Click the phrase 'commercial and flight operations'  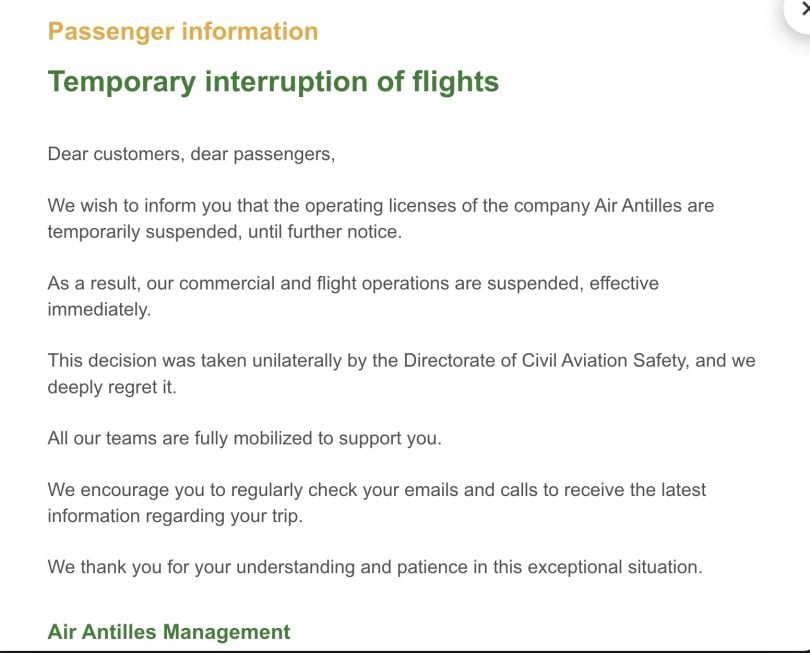[x=314, y=283]
